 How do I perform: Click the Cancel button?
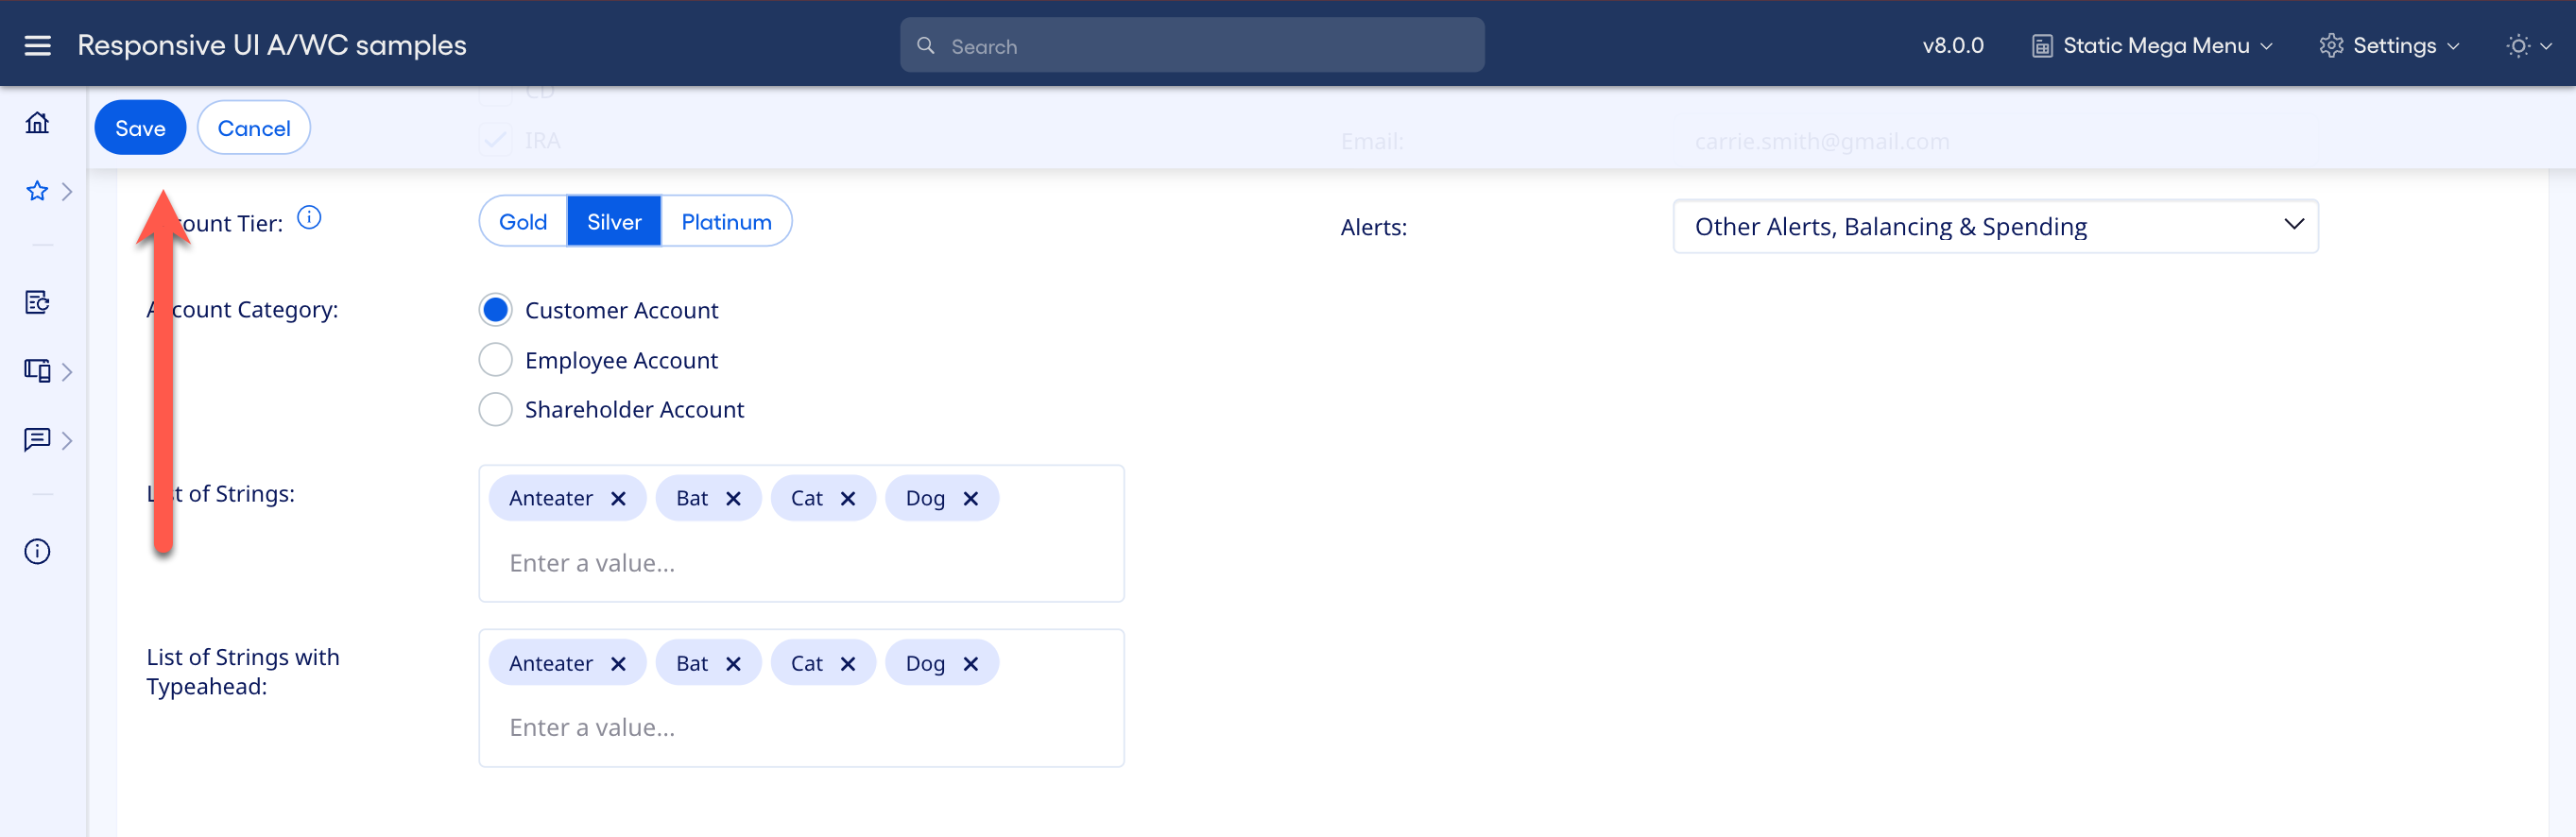coord(254,127)
